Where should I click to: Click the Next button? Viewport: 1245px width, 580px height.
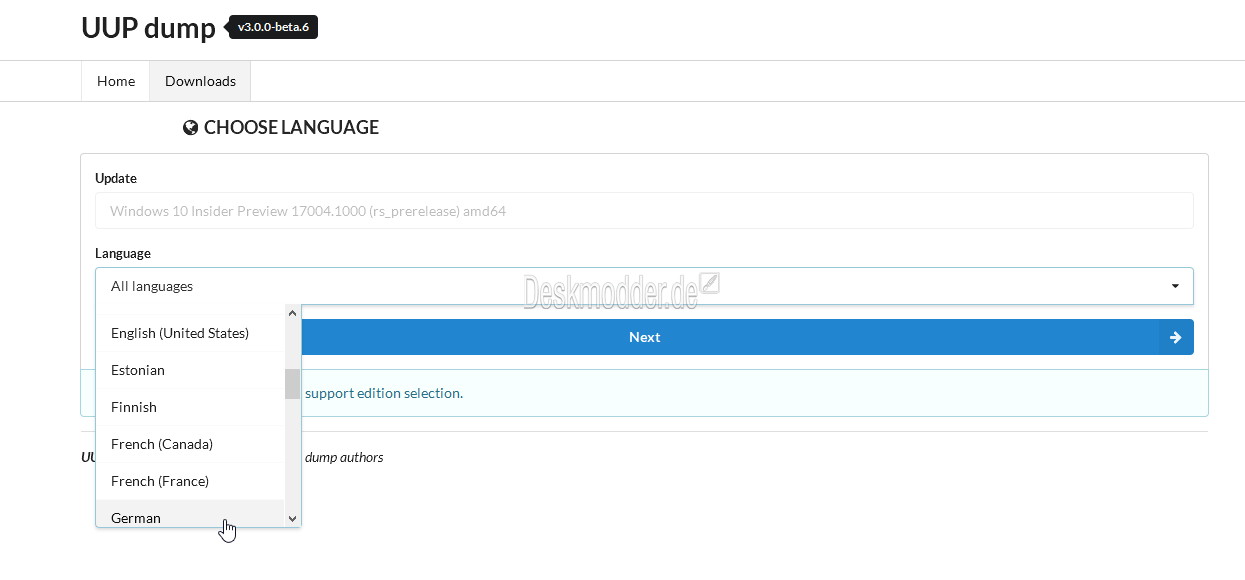[645, 337]
